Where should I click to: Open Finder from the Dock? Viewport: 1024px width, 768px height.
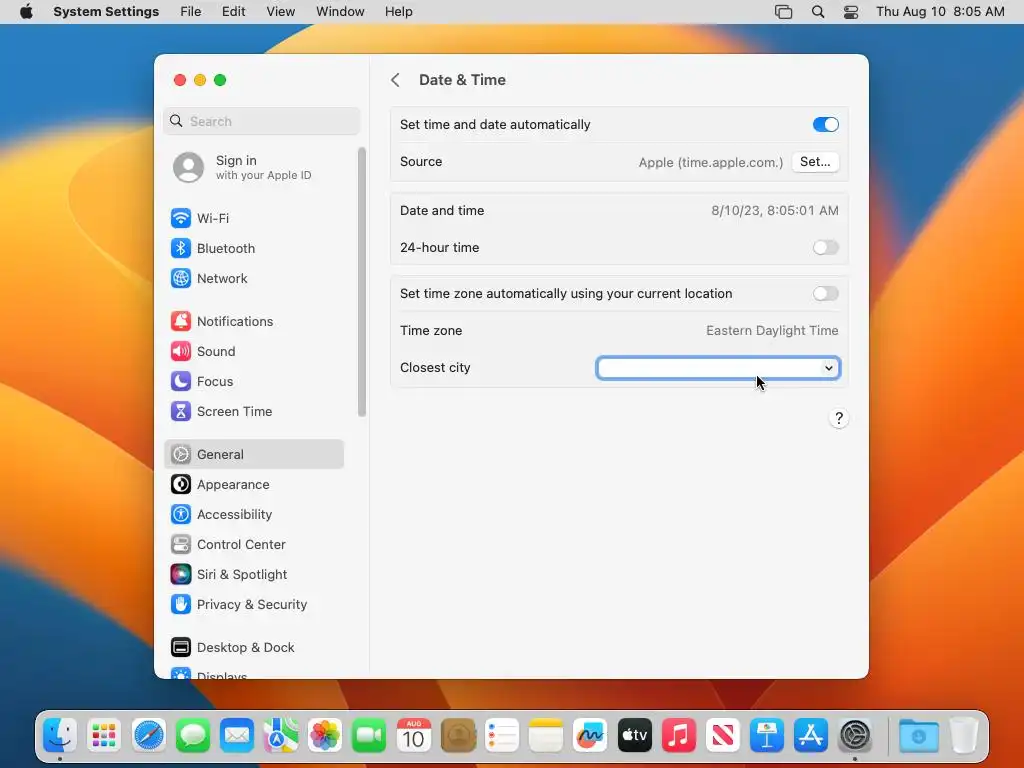click(x=60, y=737)
